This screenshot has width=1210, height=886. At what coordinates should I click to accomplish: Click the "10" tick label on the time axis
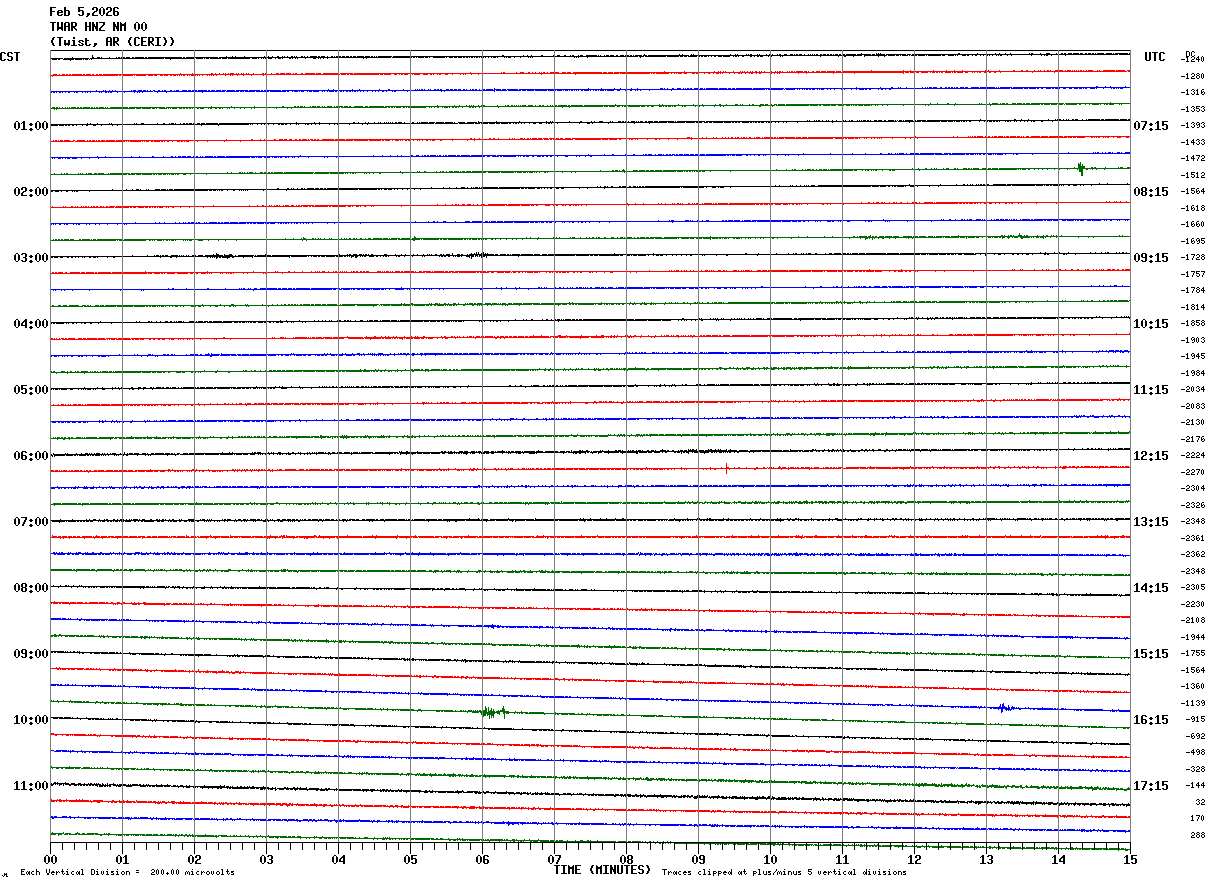tap(770, 860)
